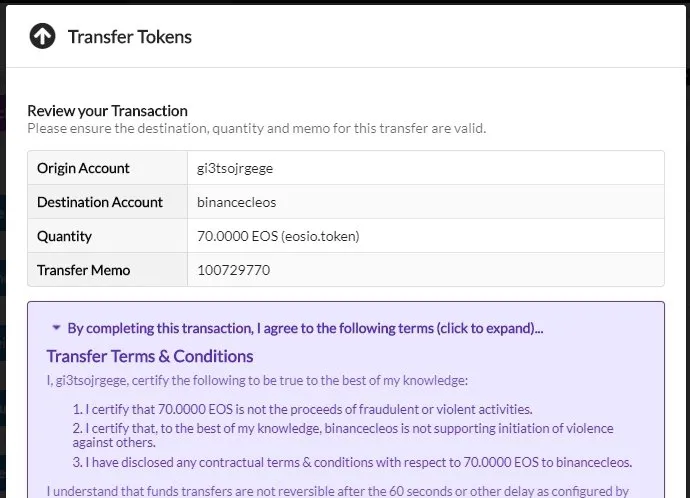This screenshot has height=498, width=690.
Task: Click the second certification about initiation of violence
Action: (x=343, y=435)
